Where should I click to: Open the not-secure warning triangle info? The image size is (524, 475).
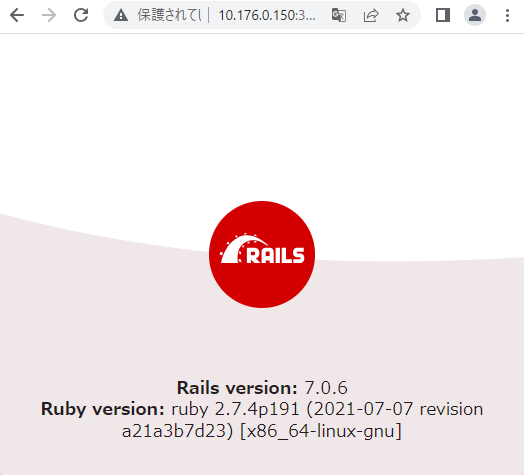point(121,15)
